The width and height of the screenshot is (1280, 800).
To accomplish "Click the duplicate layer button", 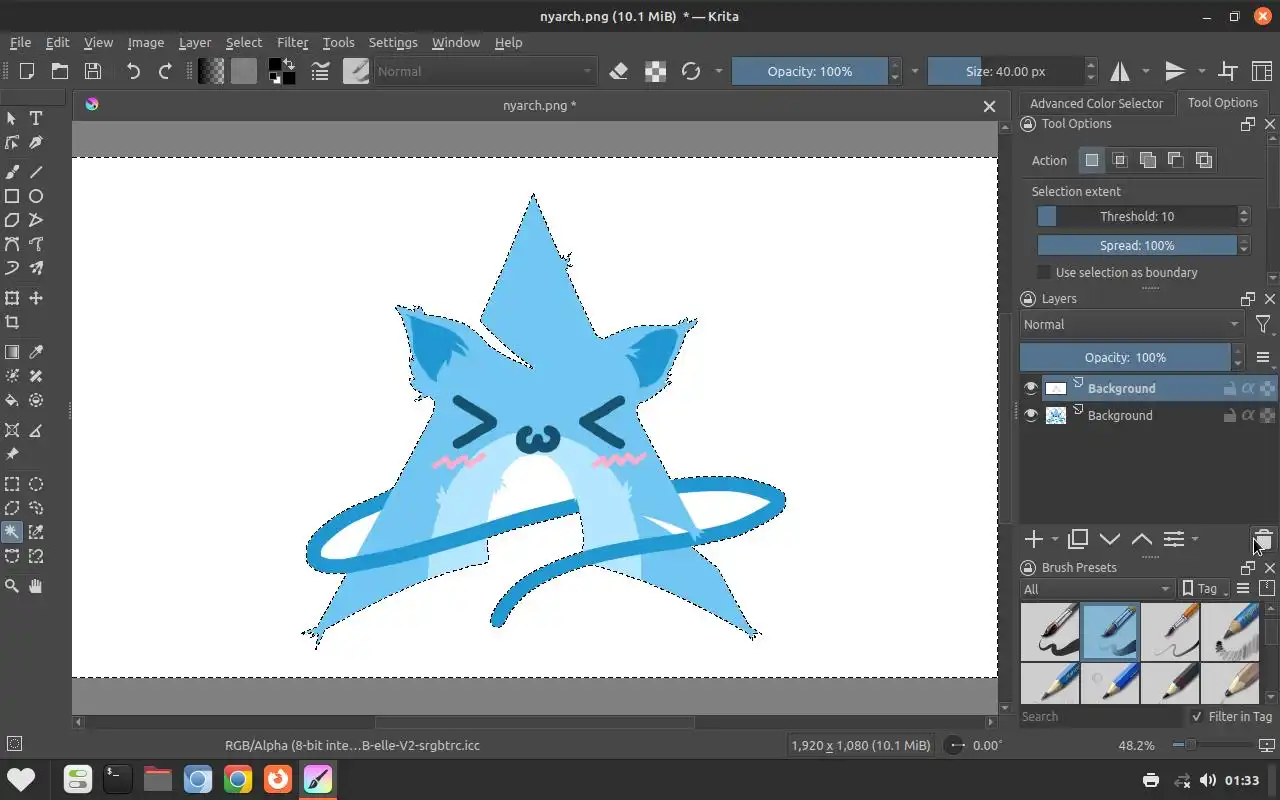I will coord(1078,539).
